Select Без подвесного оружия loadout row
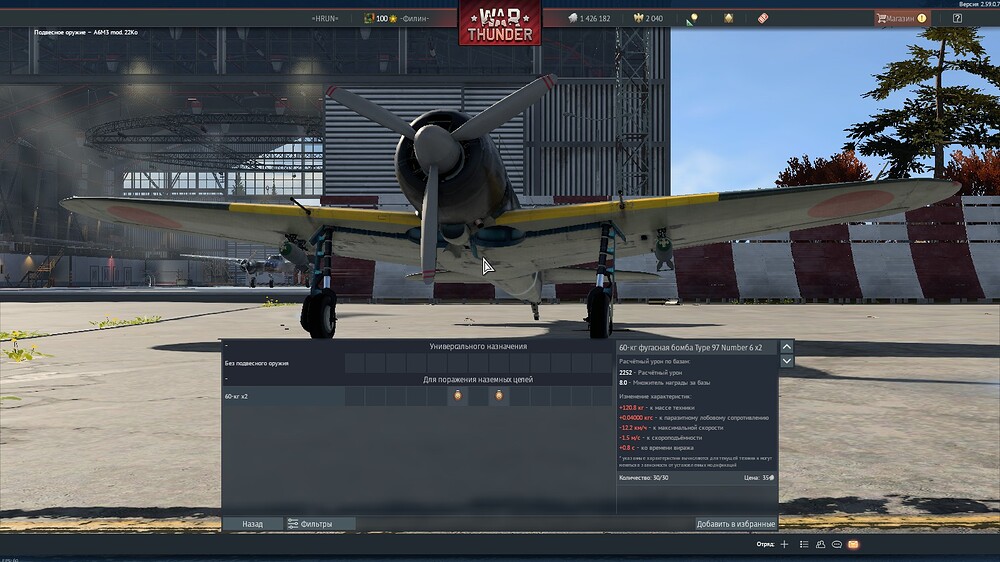 pos(417,363)
